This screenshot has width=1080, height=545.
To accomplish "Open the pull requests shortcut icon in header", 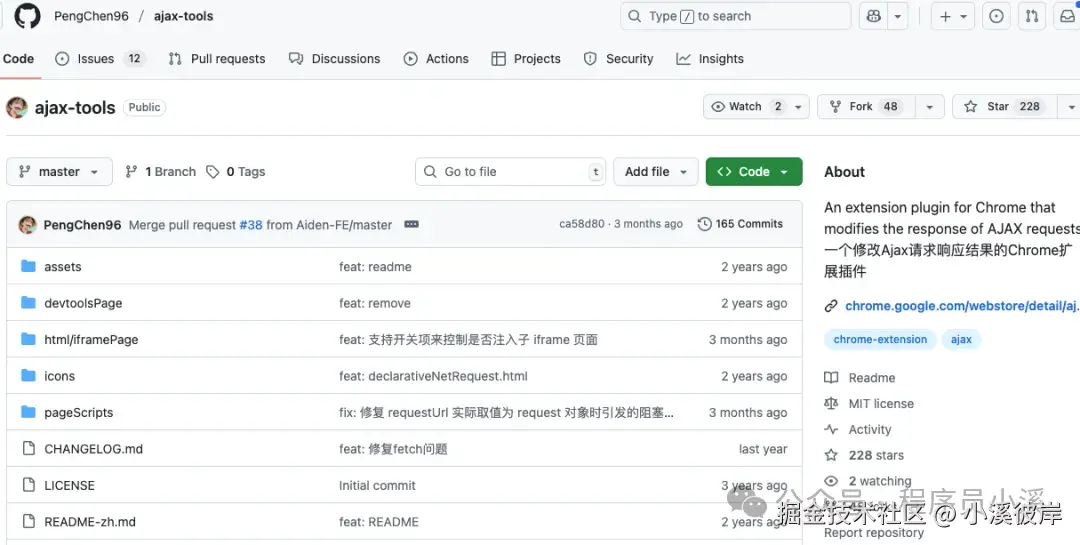I will [x=1032, y=16].
